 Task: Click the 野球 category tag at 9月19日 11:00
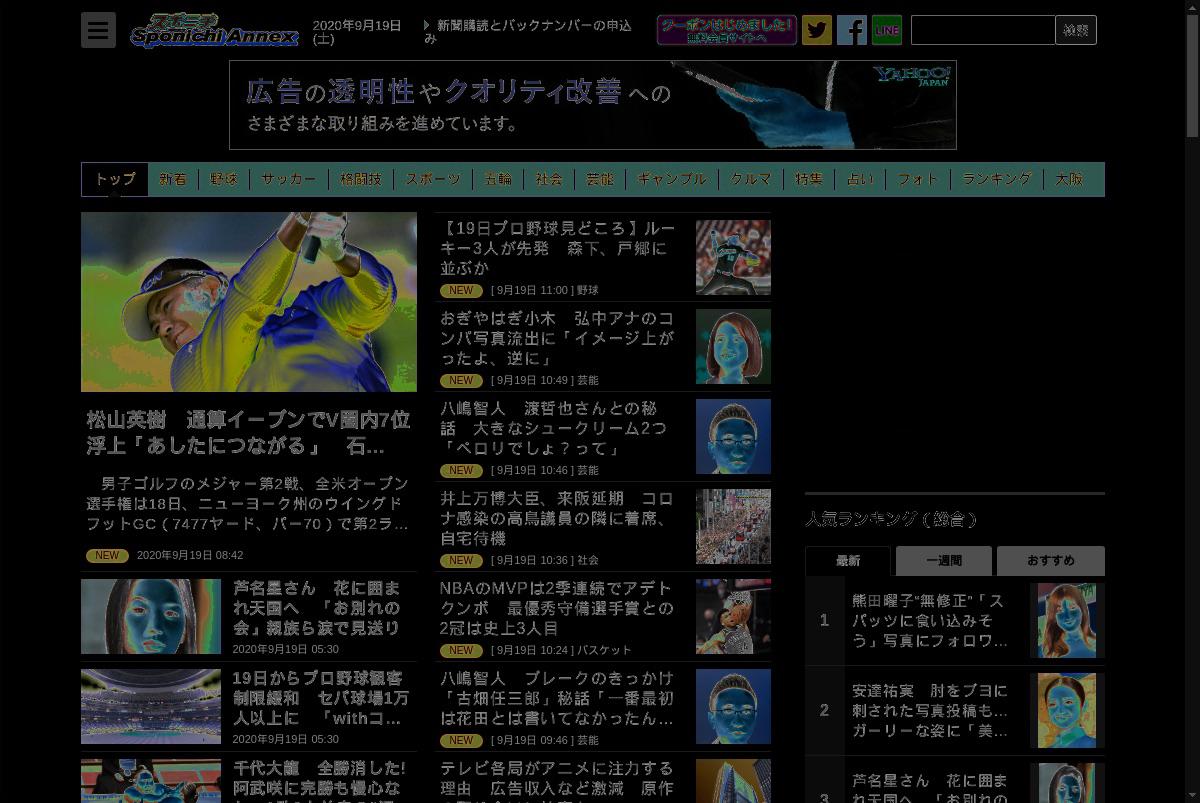pyautogui.click(x=588, y=291)
